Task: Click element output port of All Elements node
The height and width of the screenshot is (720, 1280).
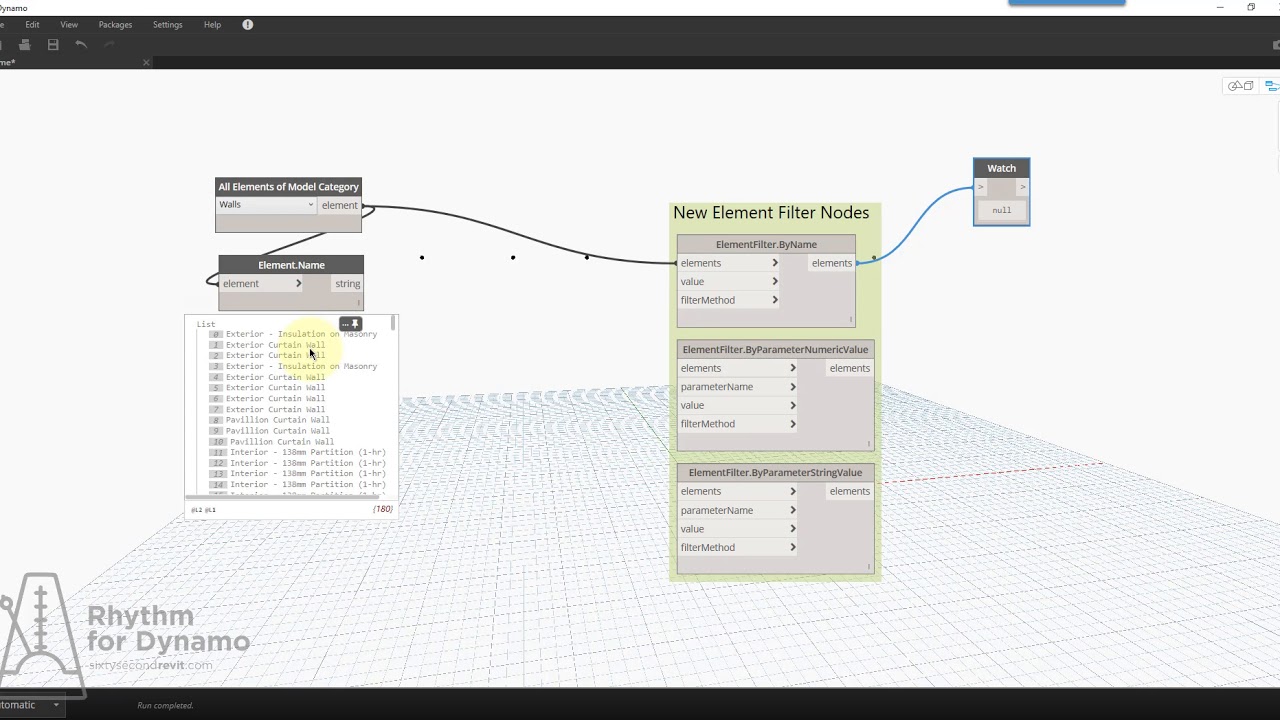Action: tap(339, 205)
